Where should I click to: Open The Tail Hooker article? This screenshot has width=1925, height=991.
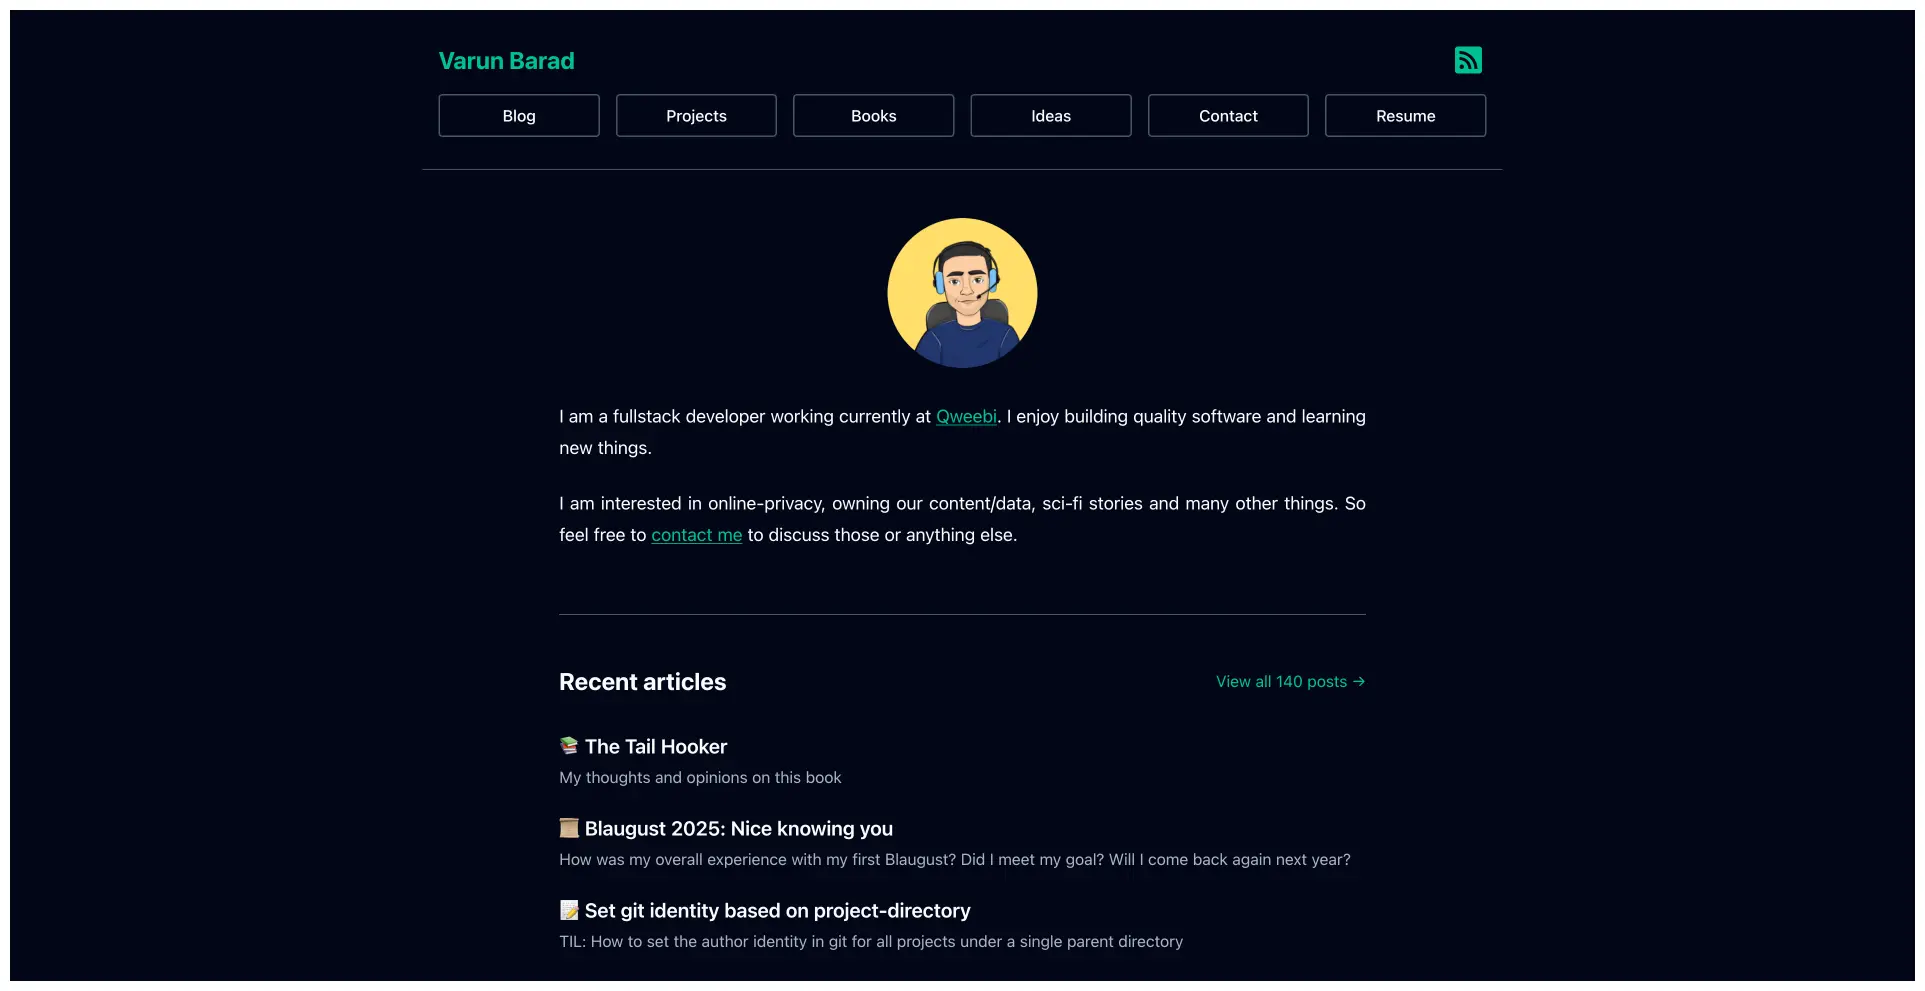point(656,746)
